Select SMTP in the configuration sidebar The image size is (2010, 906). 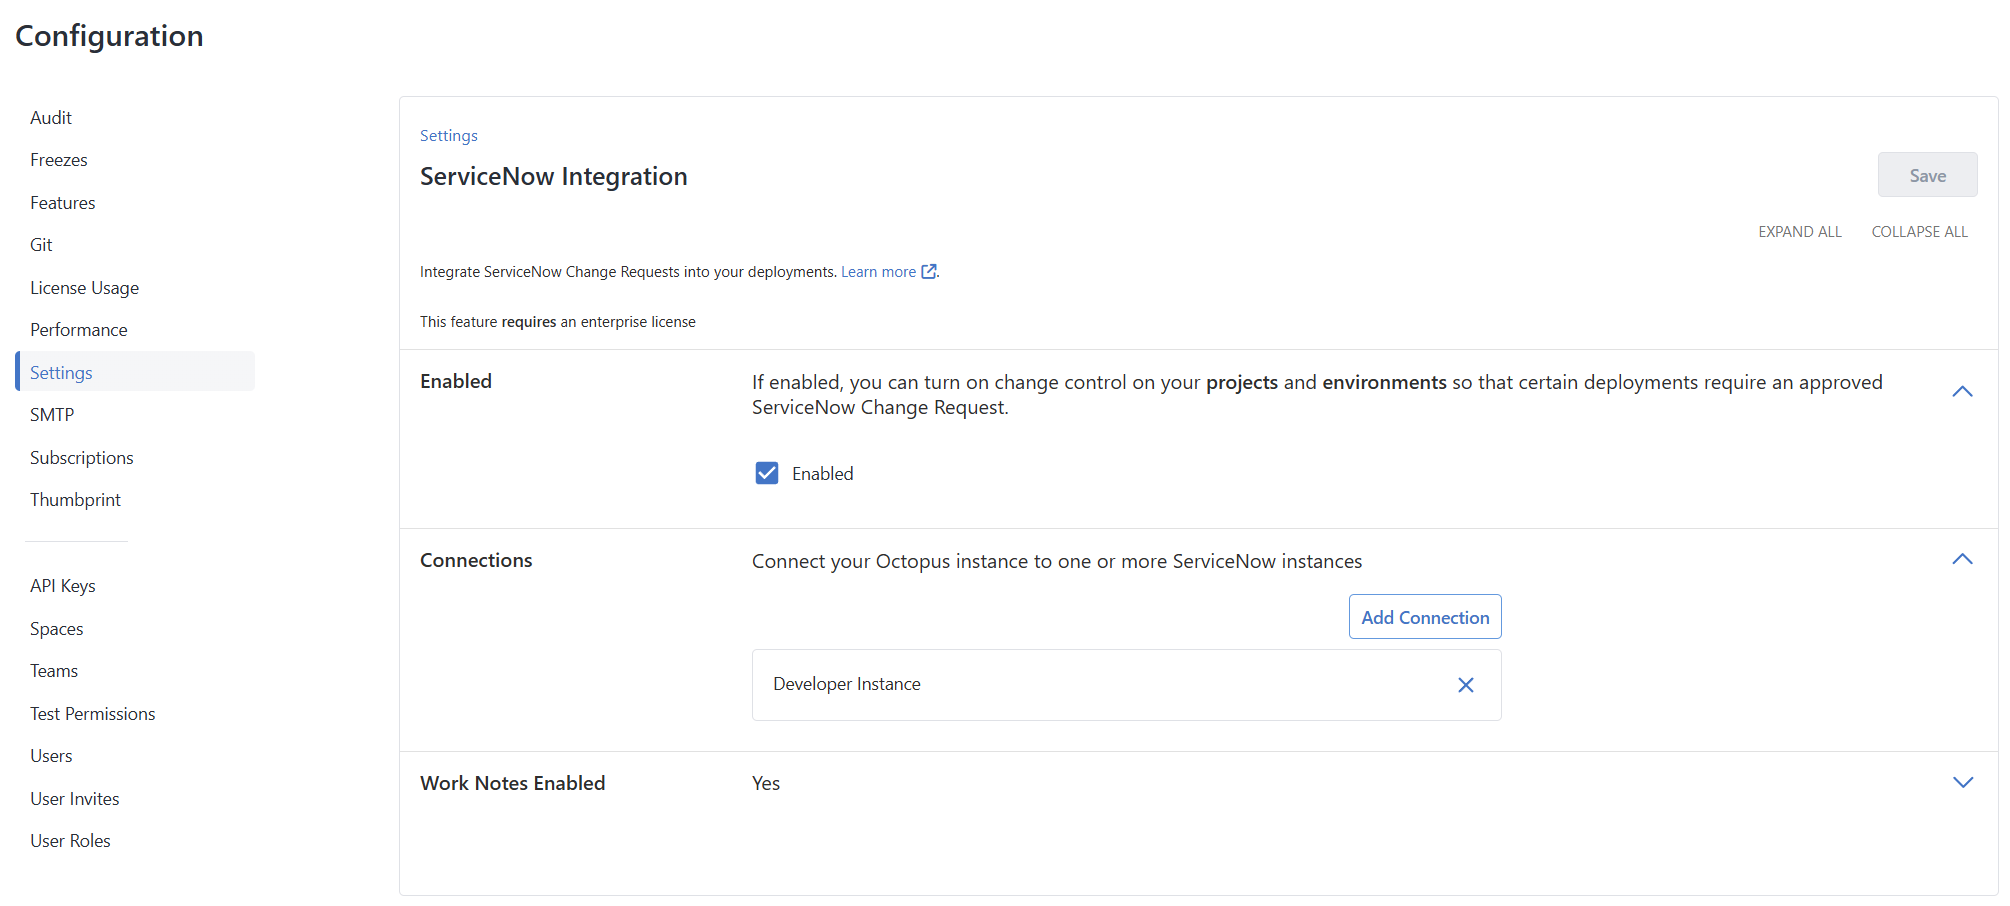tap(52, 414)
